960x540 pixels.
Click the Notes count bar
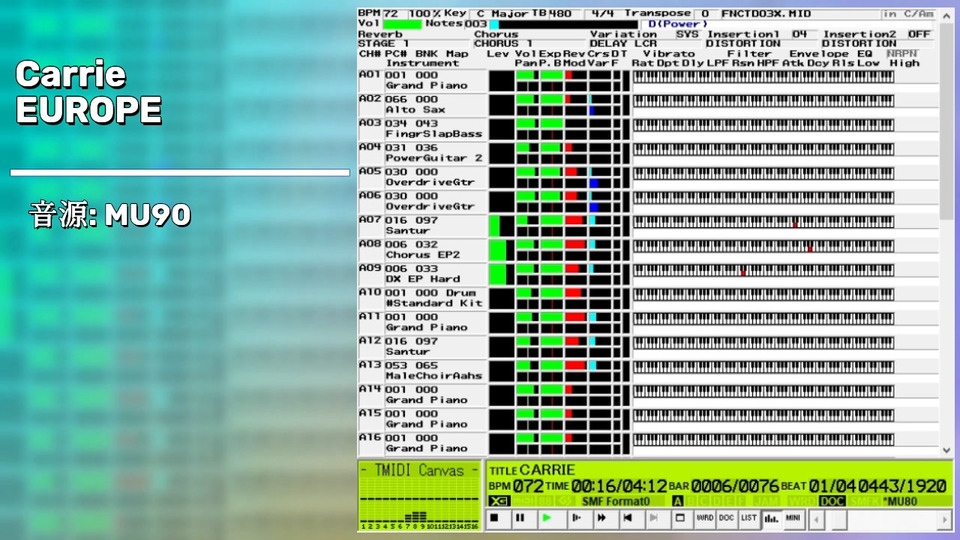[563, 24]
